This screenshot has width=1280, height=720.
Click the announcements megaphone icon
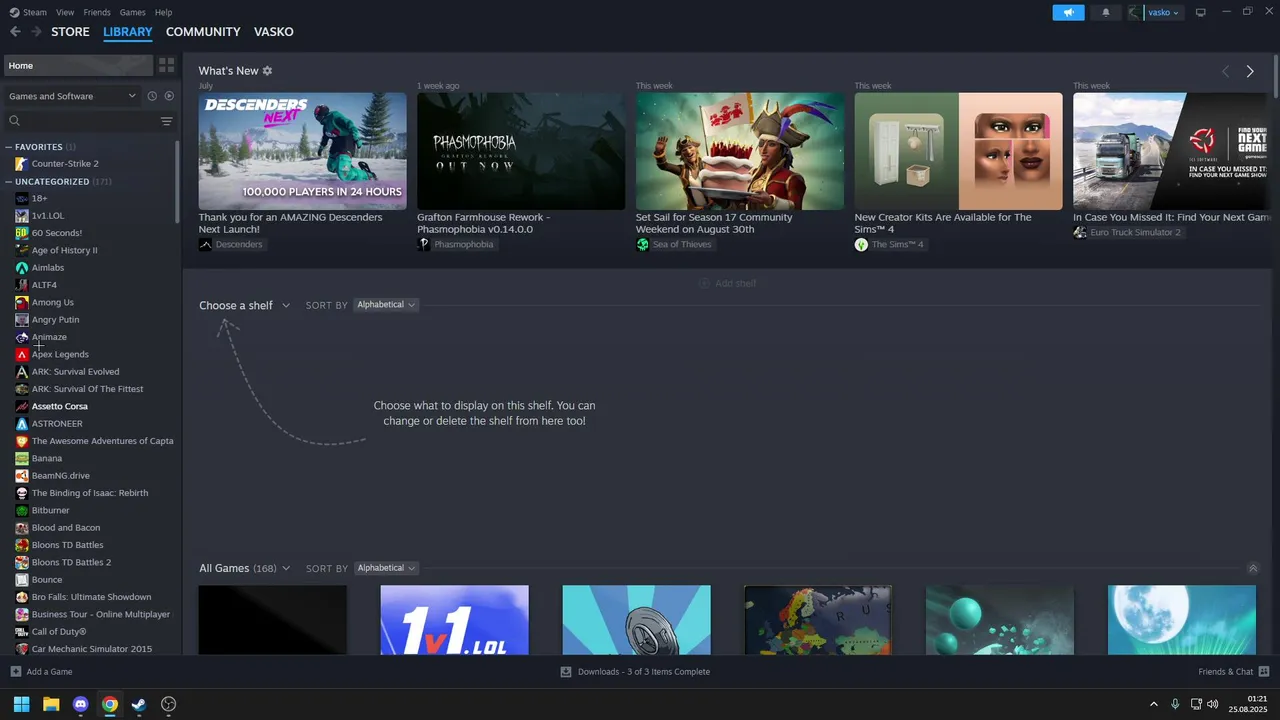[x=1068, y=13]
